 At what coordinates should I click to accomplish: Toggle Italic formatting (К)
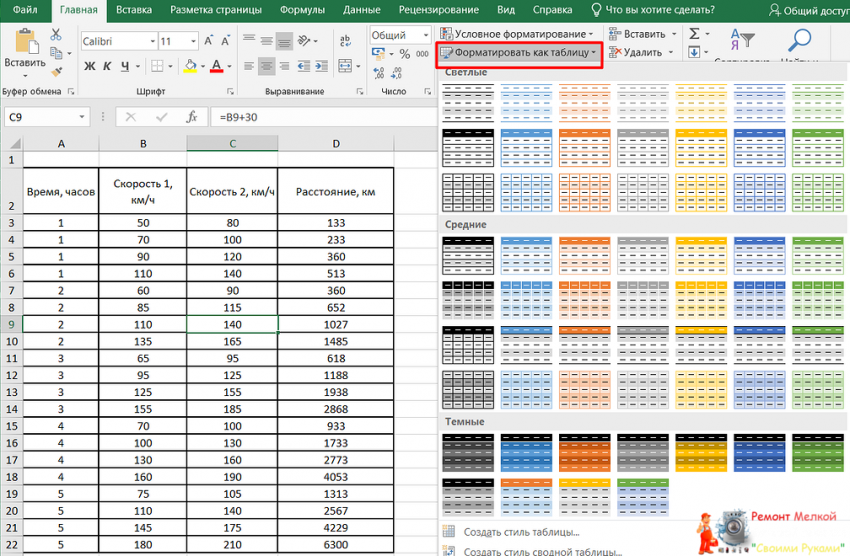107,67
